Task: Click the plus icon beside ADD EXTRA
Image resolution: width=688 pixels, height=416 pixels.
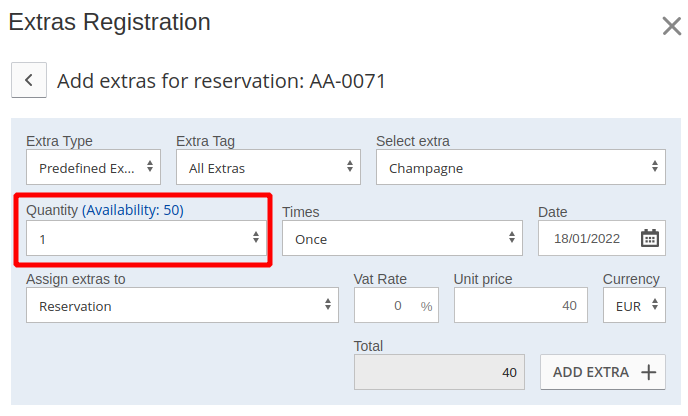Action: click(x=648, y=372)
